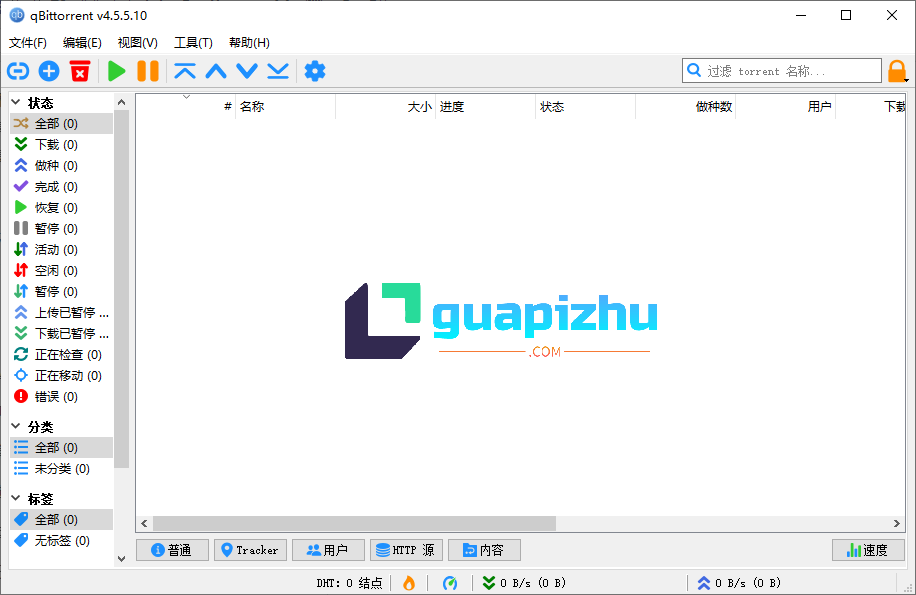Screen dimensions: 916x595
Task: Open the HTTP 源 tab
Action: [x=407, y=550]
